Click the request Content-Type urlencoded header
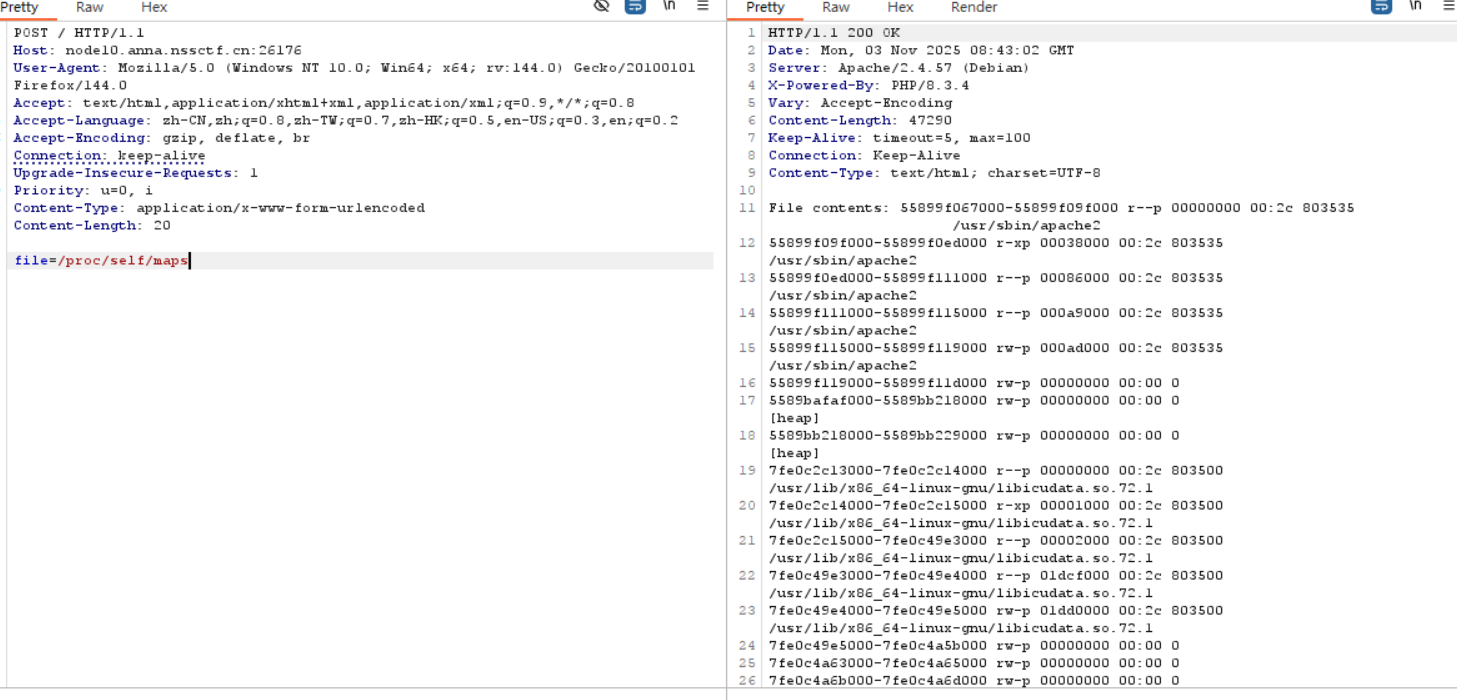 (219, 208)
